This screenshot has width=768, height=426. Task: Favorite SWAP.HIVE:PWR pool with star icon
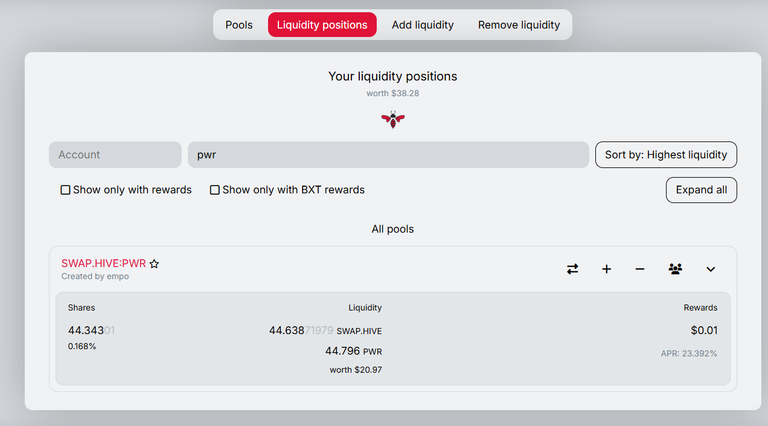(154, 264)
